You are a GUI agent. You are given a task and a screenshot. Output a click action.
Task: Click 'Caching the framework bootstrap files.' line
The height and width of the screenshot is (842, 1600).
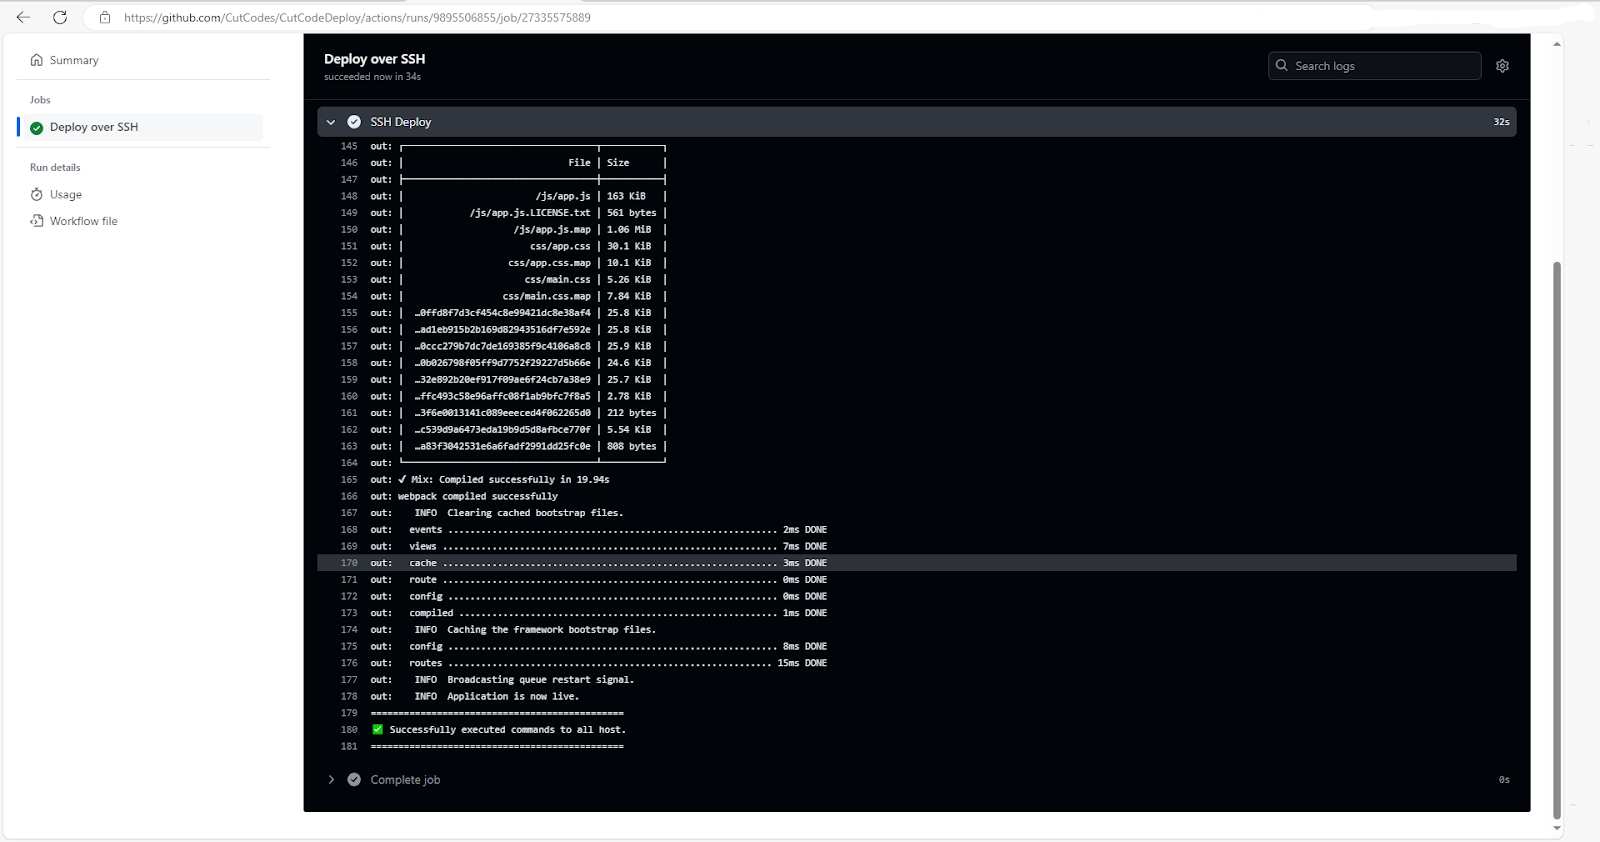(x=552, y=630)
